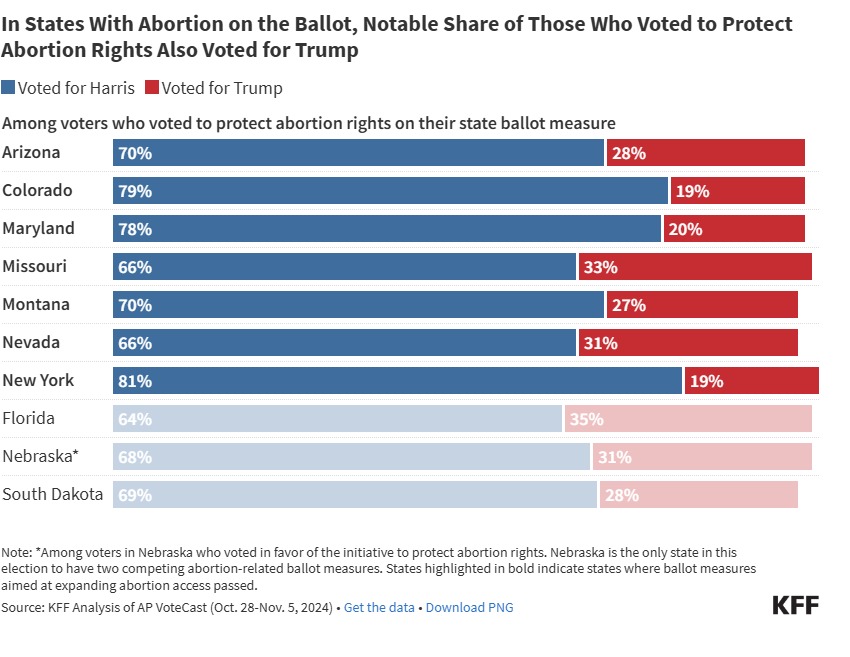850x657 pixels.
Task: Select Arizona's 28% Trump bar
Action: click(x=706, y=153)
